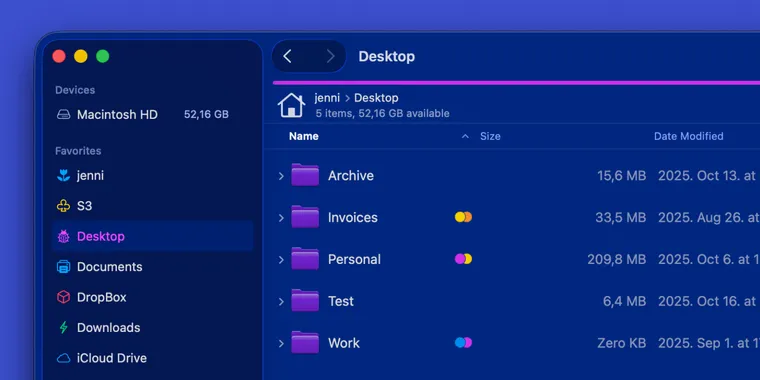Click the blue-magenta tags on Work
Image resolution: width=760 pixels, height=380 pixels.
[x=463, y=343]
